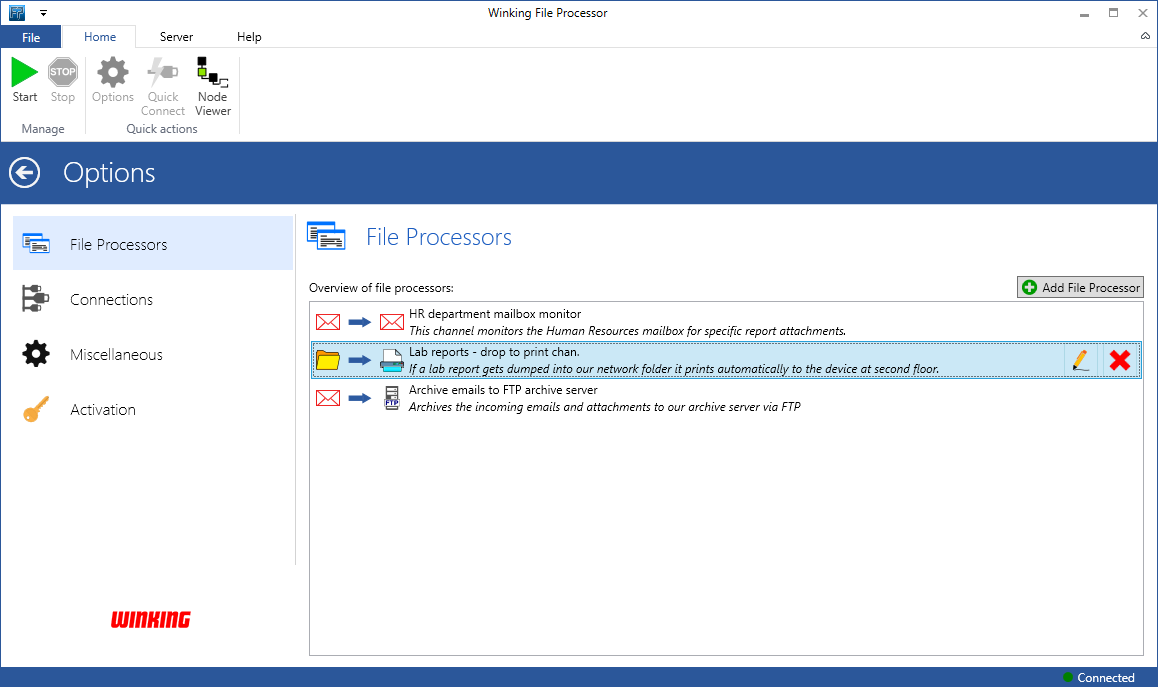The height and width of the screenshot is (687, 1158).
Task: Click the Archive emails description text
Action: pyautogui.click(x=605, y=407)
